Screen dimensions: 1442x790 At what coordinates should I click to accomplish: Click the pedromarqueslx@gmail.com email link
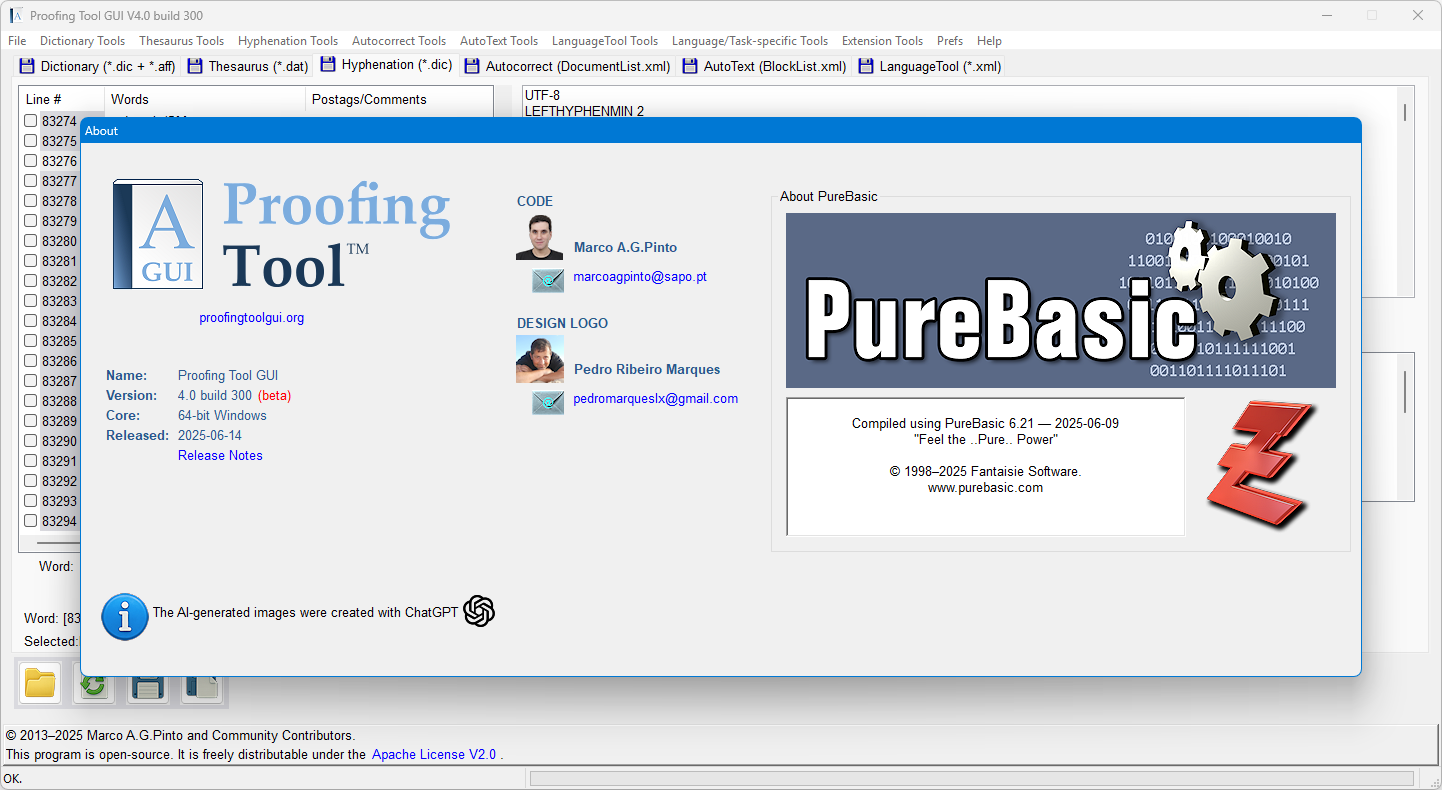pyautogui.click(x=655, y=398)
